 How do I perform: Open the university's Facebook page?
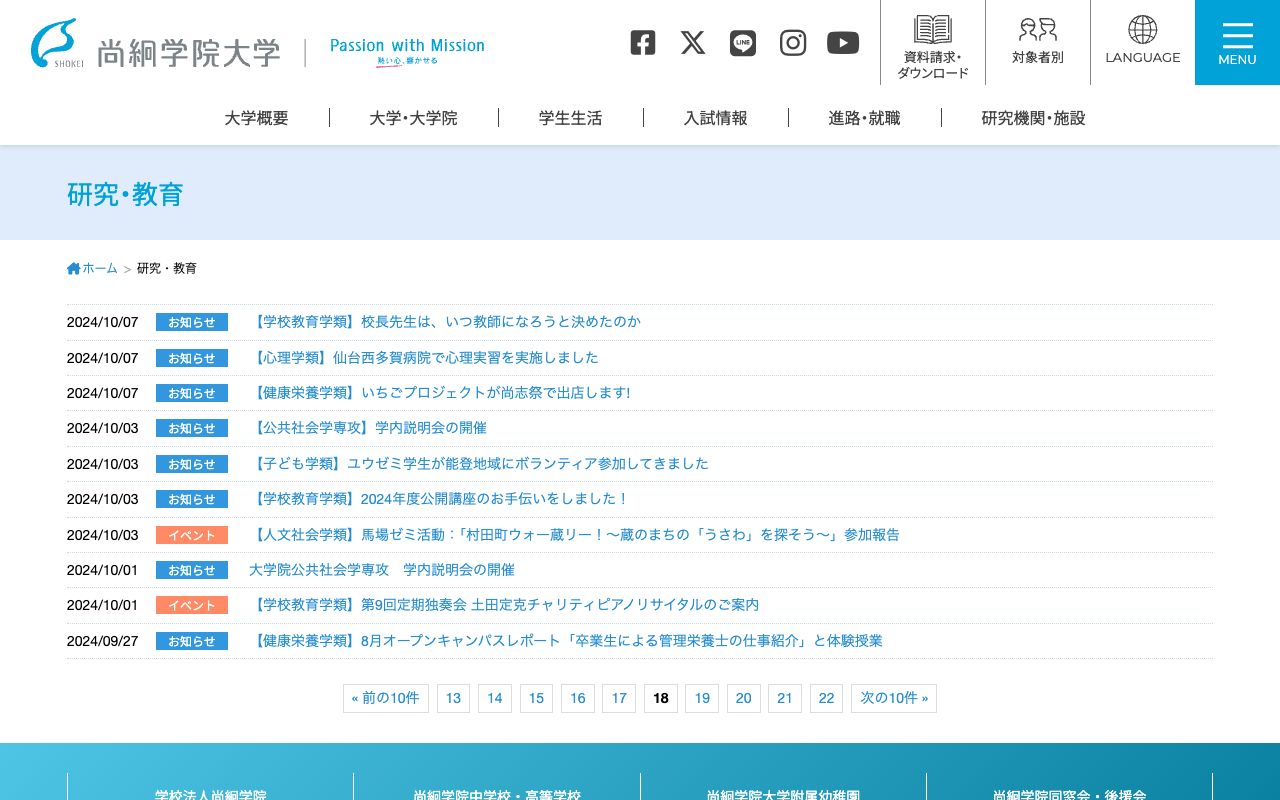(642, 42)
